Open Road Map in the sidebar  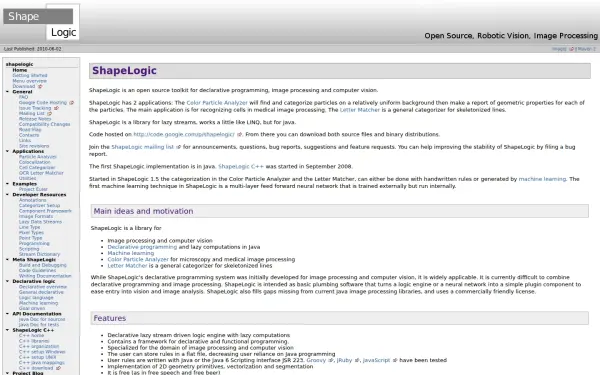point(30,130)
